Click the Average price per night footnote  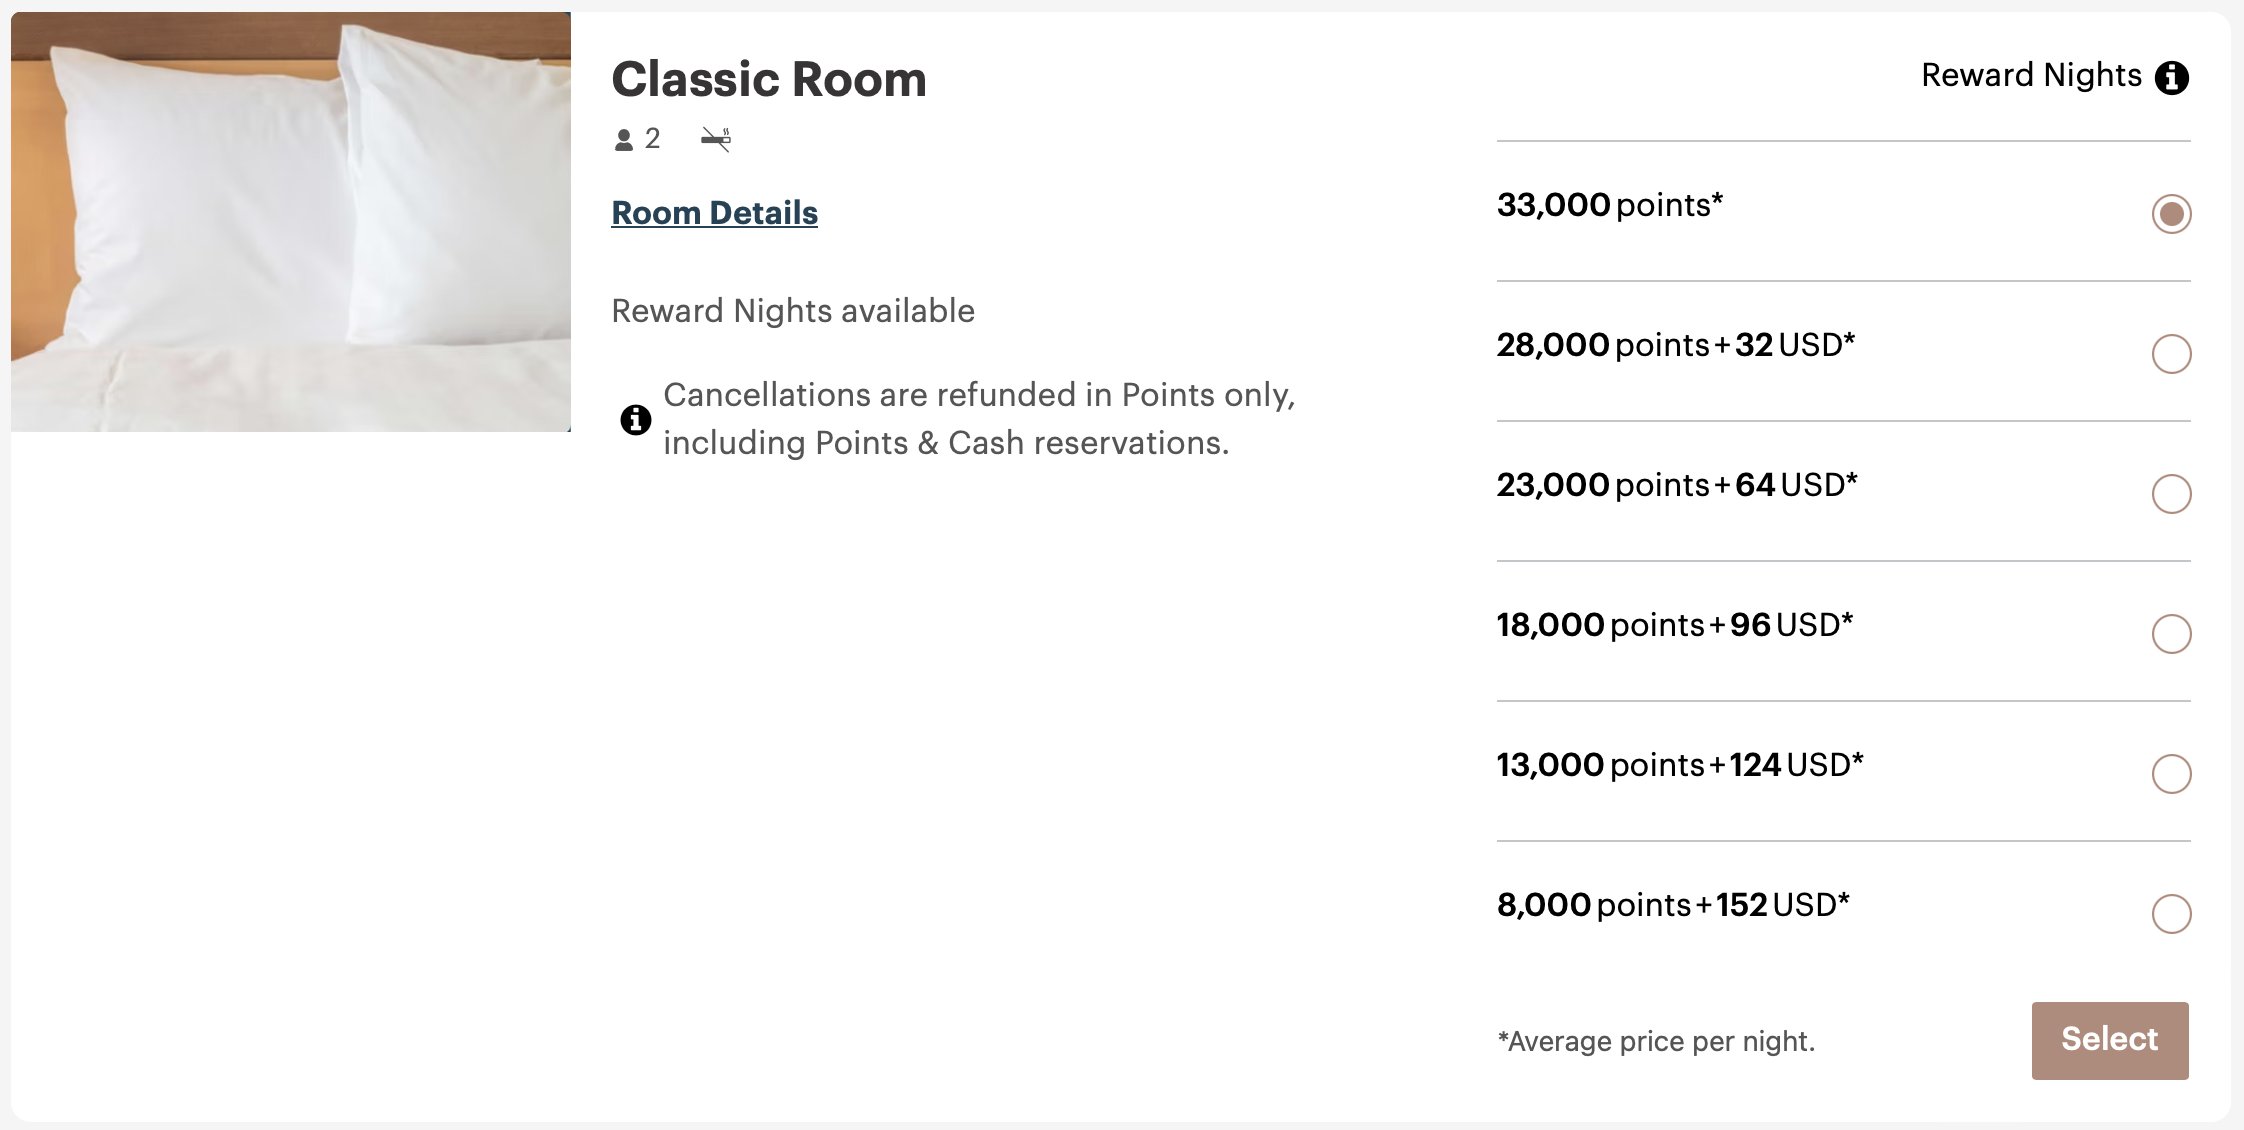coord(1656,1041)
